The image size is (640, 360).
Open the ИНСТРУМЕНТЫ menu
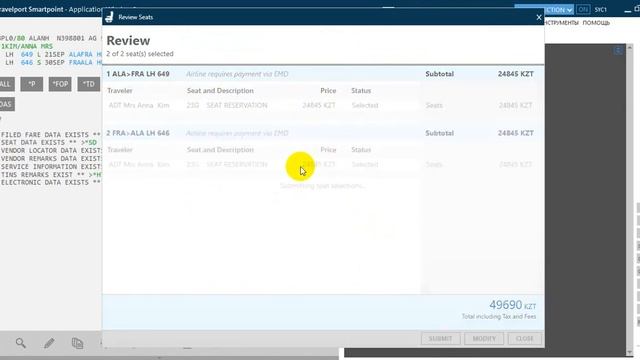(x=561, y=23)
